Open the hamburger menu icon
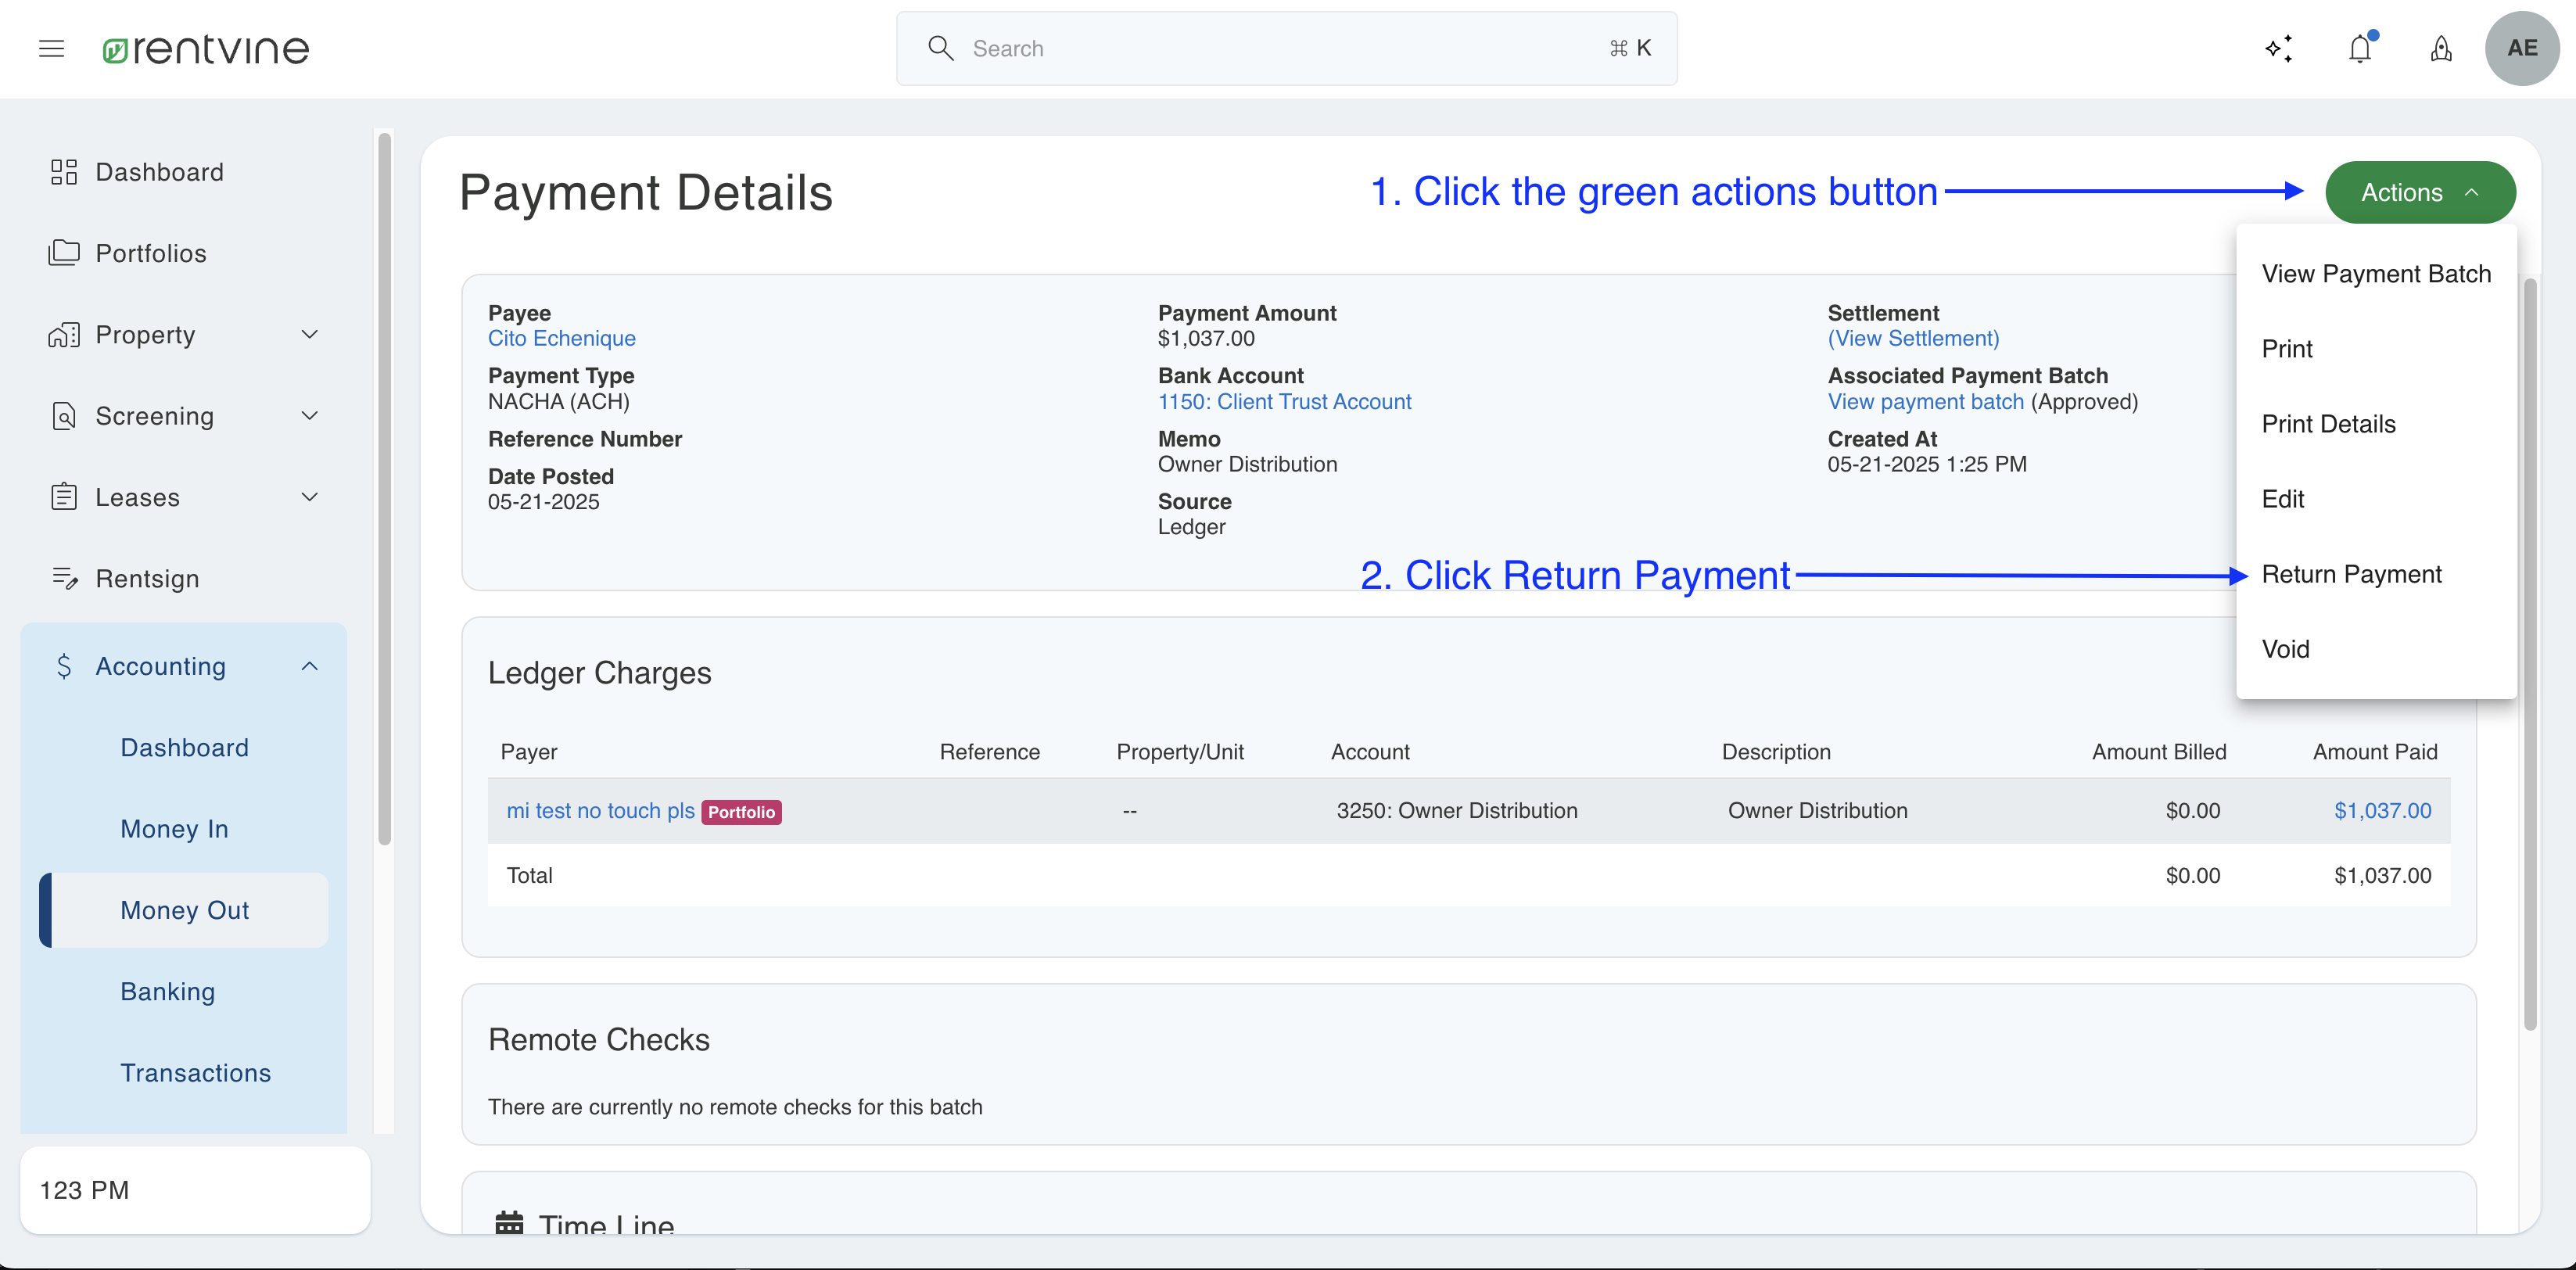The width and height of the screenshot is (2576, 1270). pyautogui.click(x=52, y=48)
